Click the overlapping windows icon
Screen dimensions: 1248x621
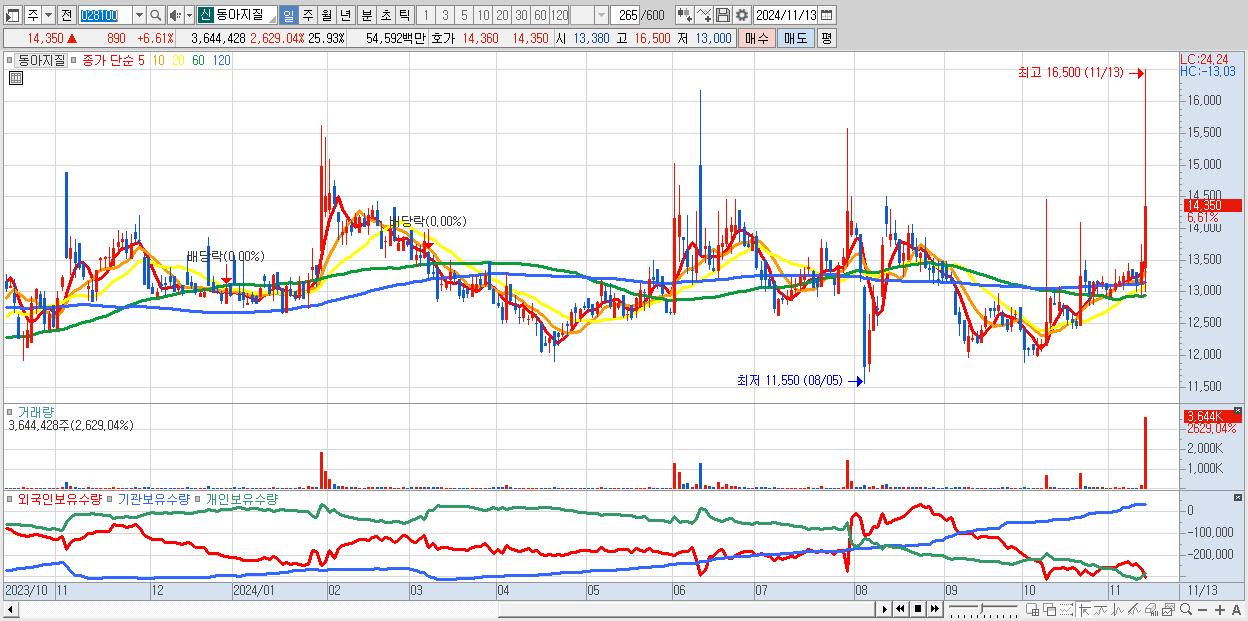[x=1050, y=609]
